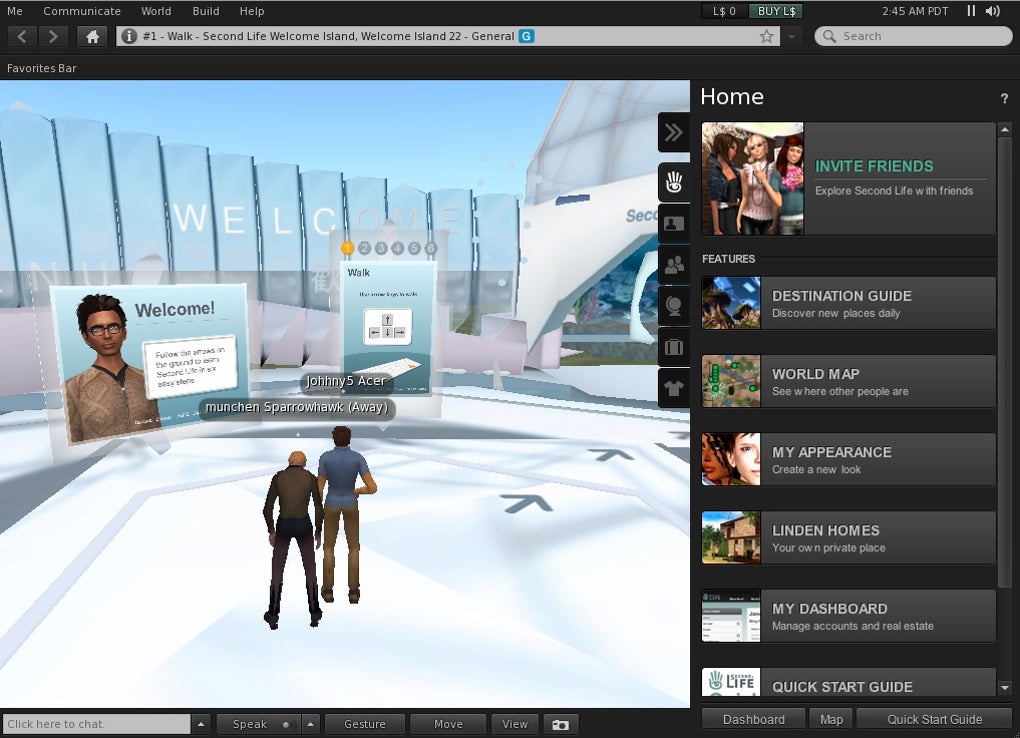Open MY APPEARANCE feature
This screenshot has width=1020, height=738.
pyautogui.click(x=848, y=459)
